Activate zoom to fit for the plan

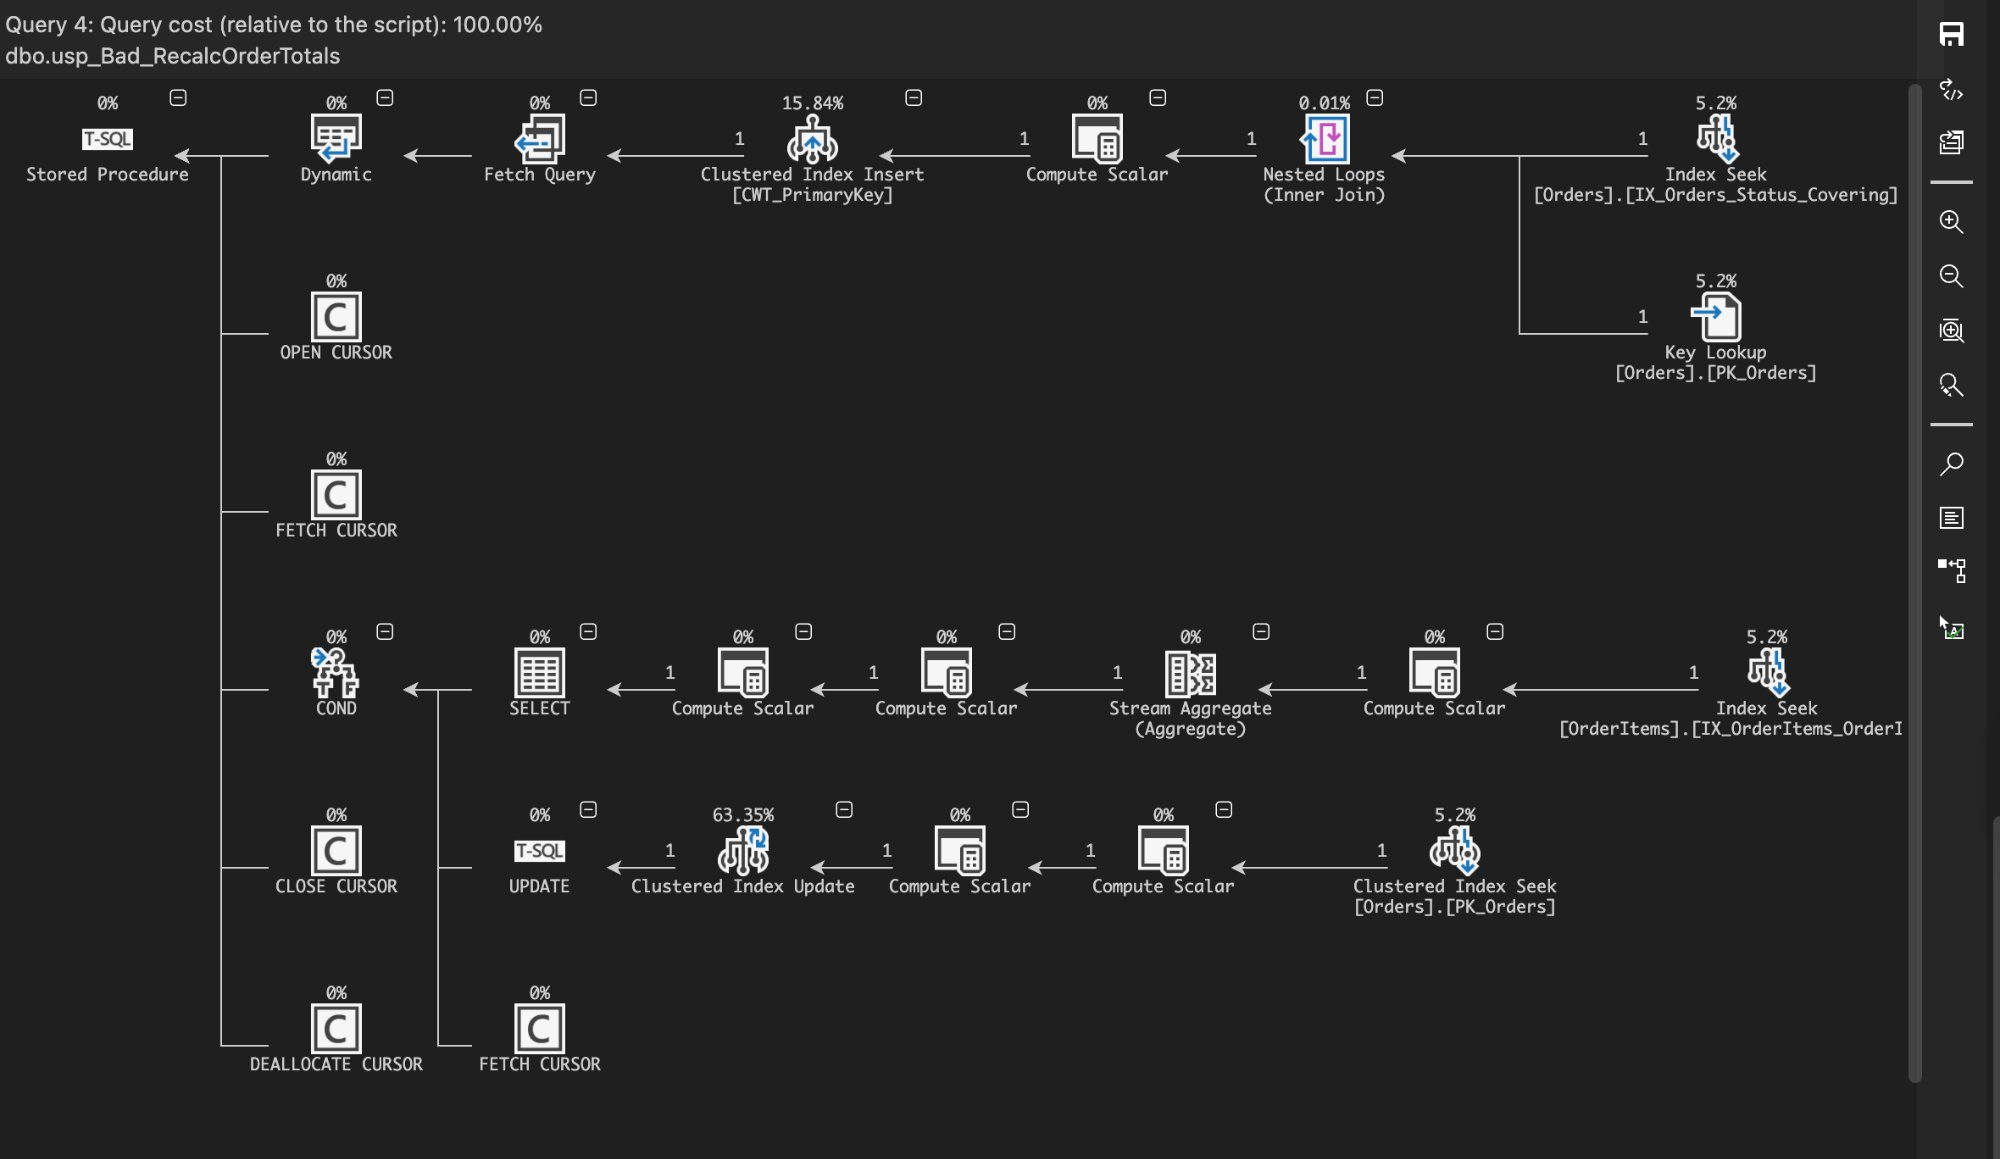pos(1952,331)
